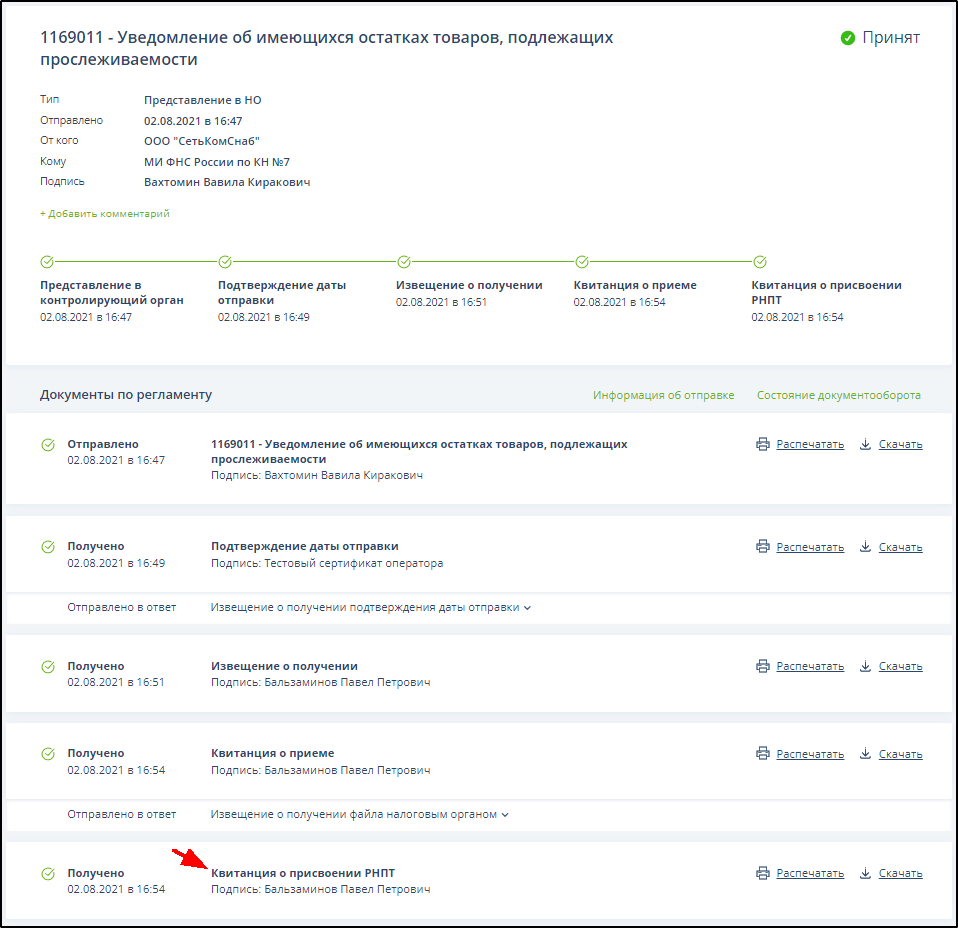Click Добавить комментарий link
958x928 pixels.
[105, 213]
